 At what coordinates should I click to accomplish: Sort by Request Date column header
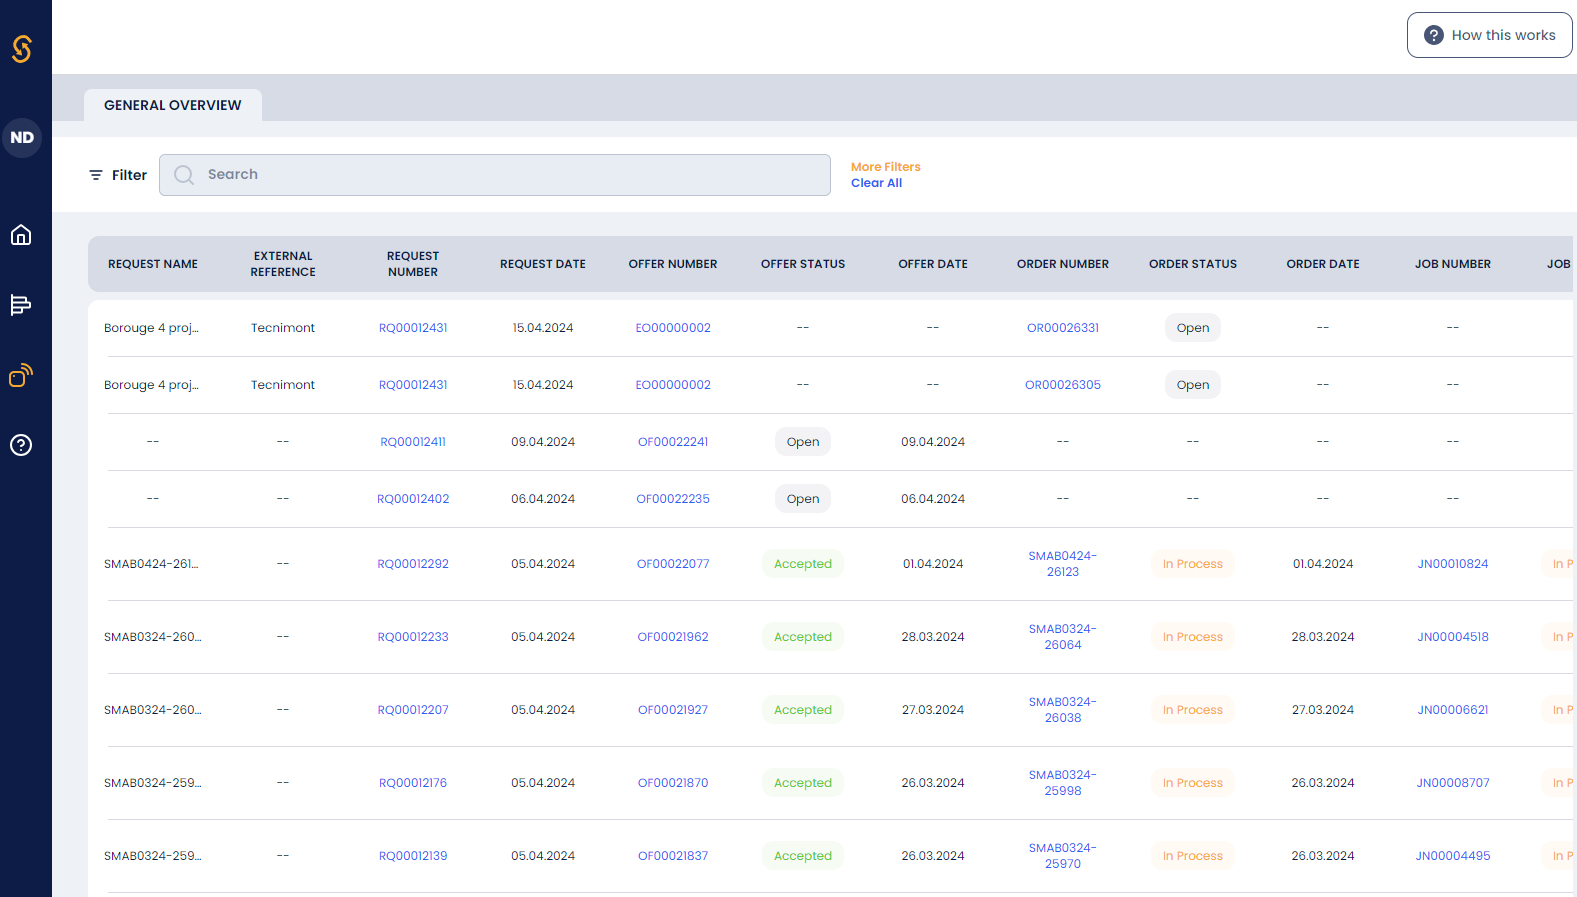point(543,264)
